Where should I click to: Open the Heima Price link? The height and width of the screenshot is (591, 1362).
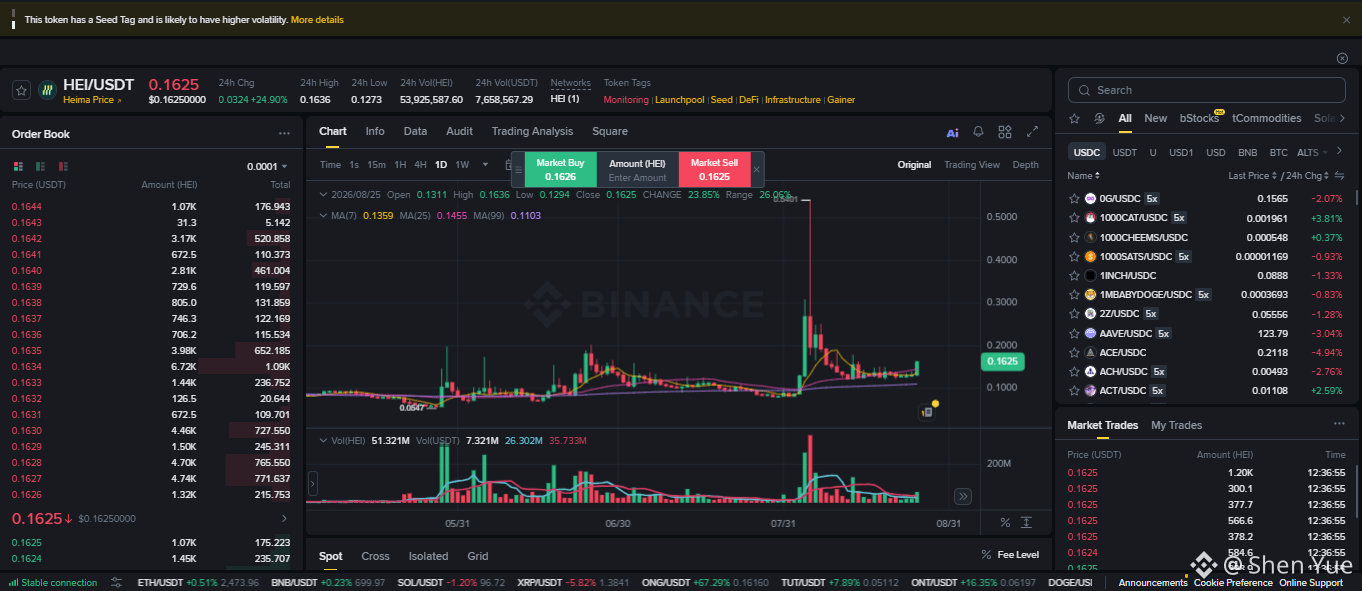tap(91, 100)
